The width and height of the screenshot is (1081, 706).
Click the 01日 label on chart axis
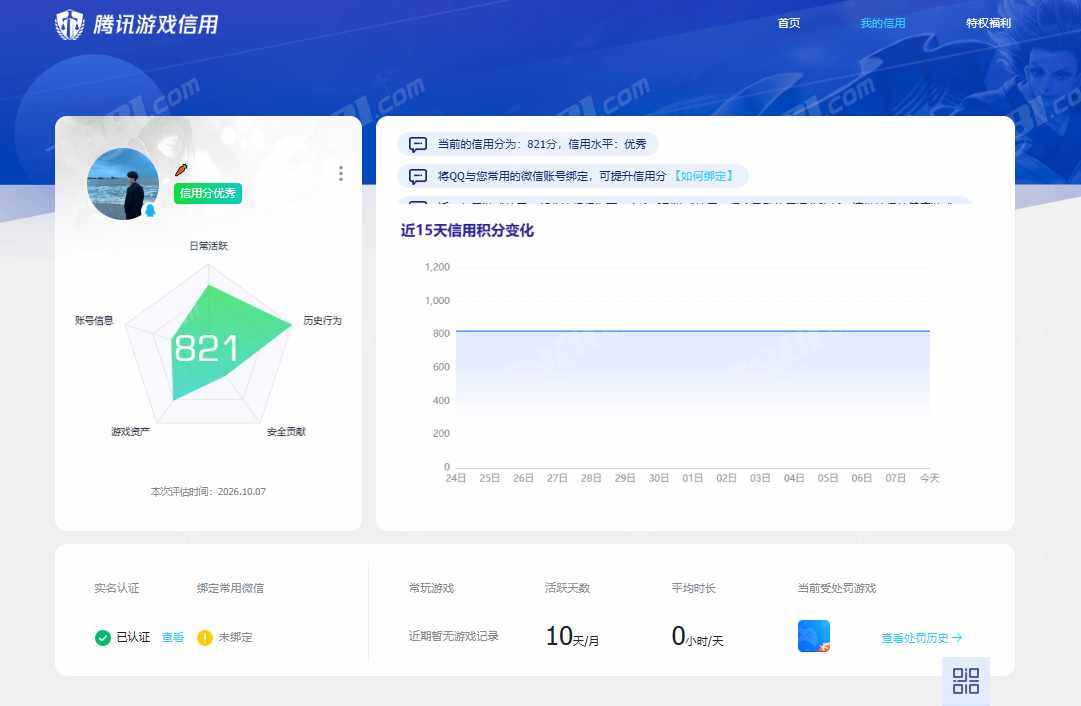693,478
